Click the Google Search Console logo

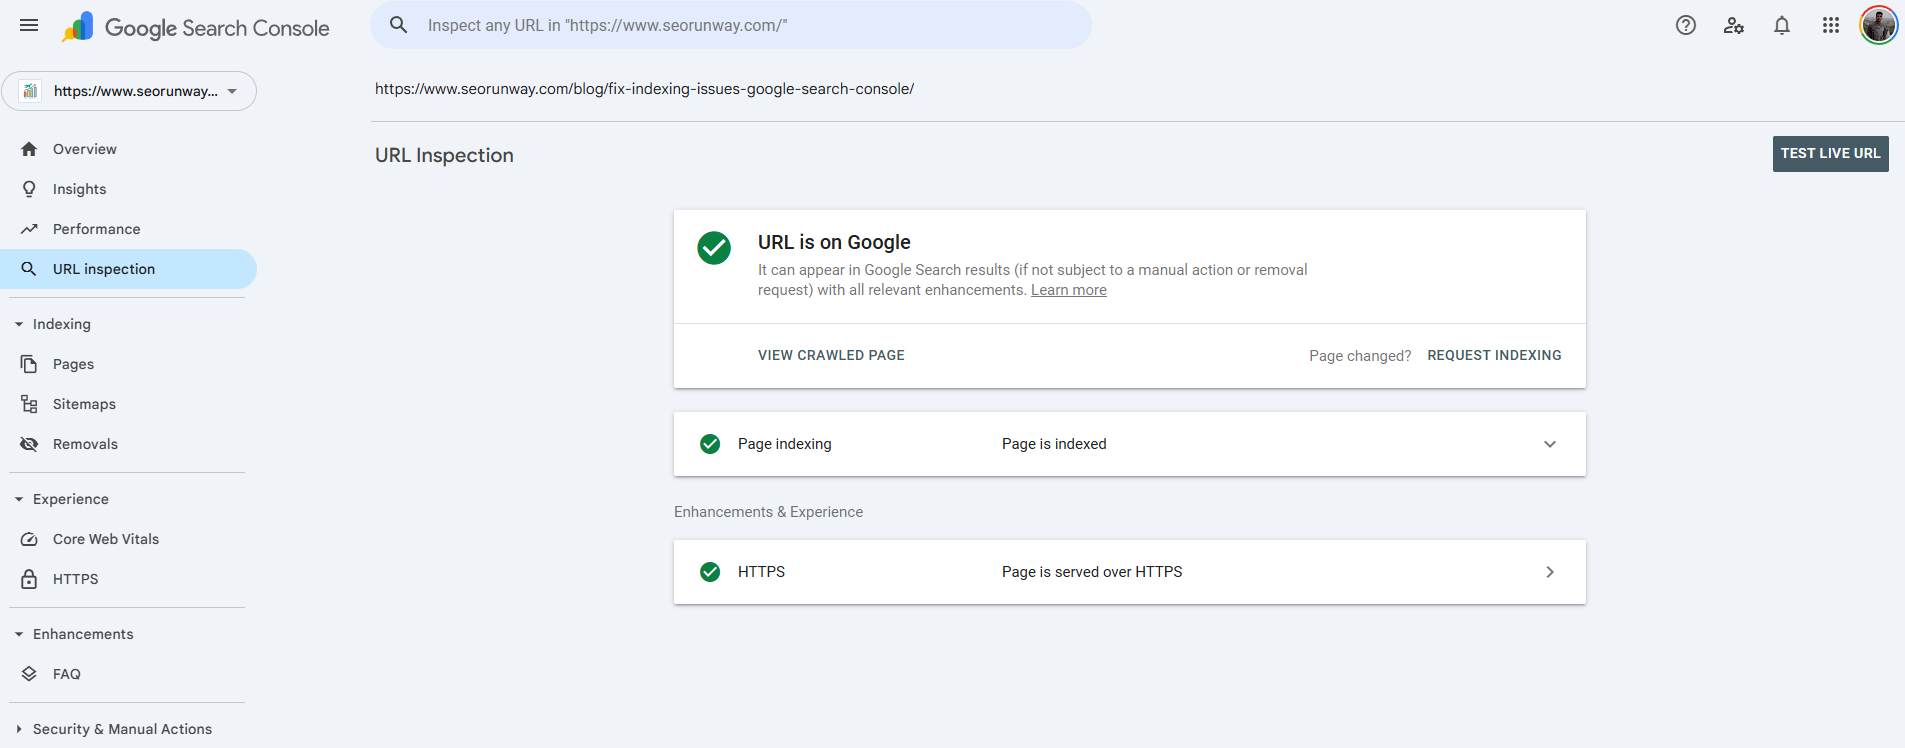pyautogui.click(x=195, y=27)
